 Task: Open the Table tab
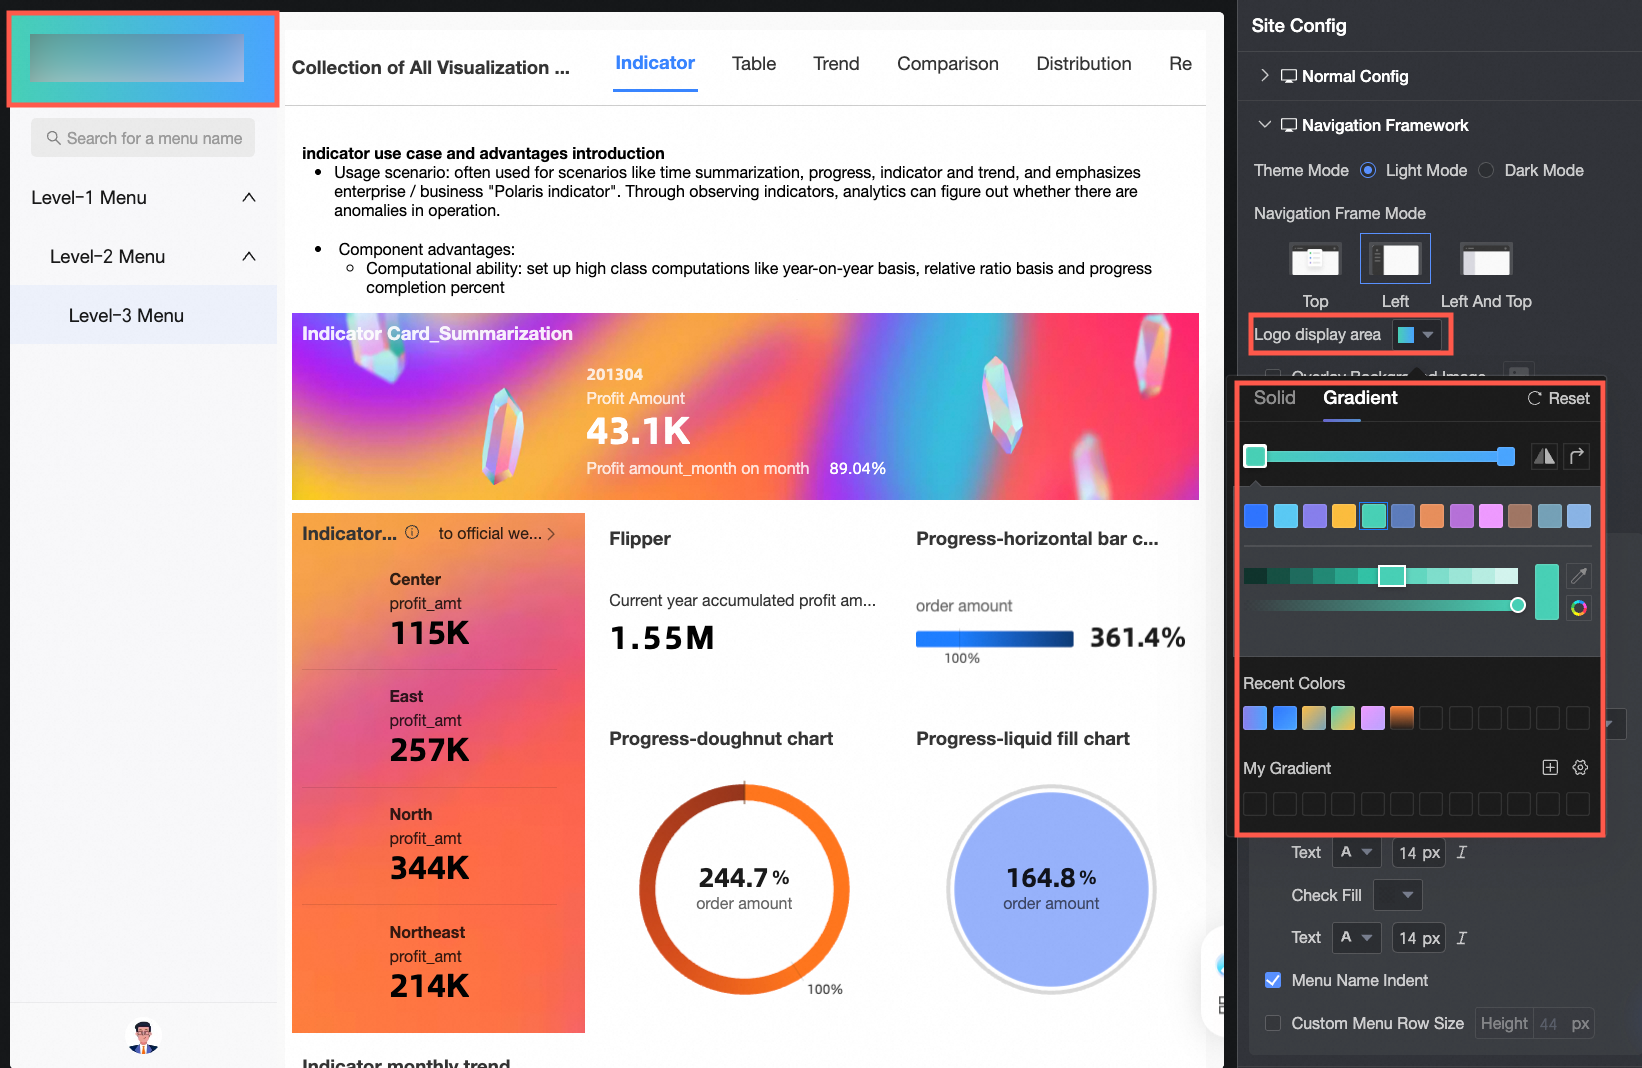(x=754, y=64)
